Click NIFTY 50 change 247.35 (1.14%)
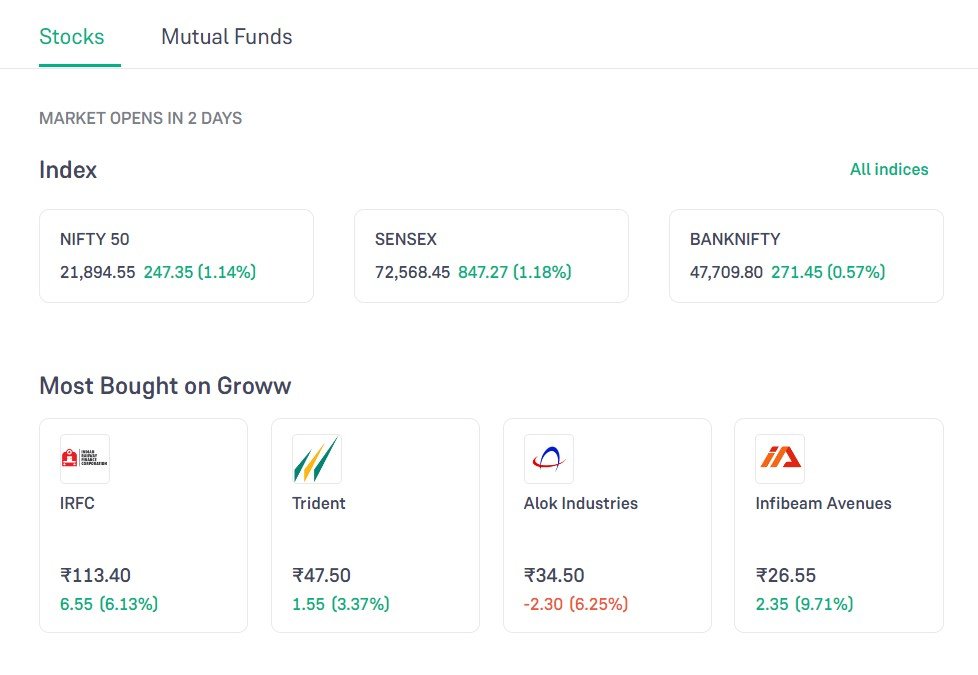 200,273
